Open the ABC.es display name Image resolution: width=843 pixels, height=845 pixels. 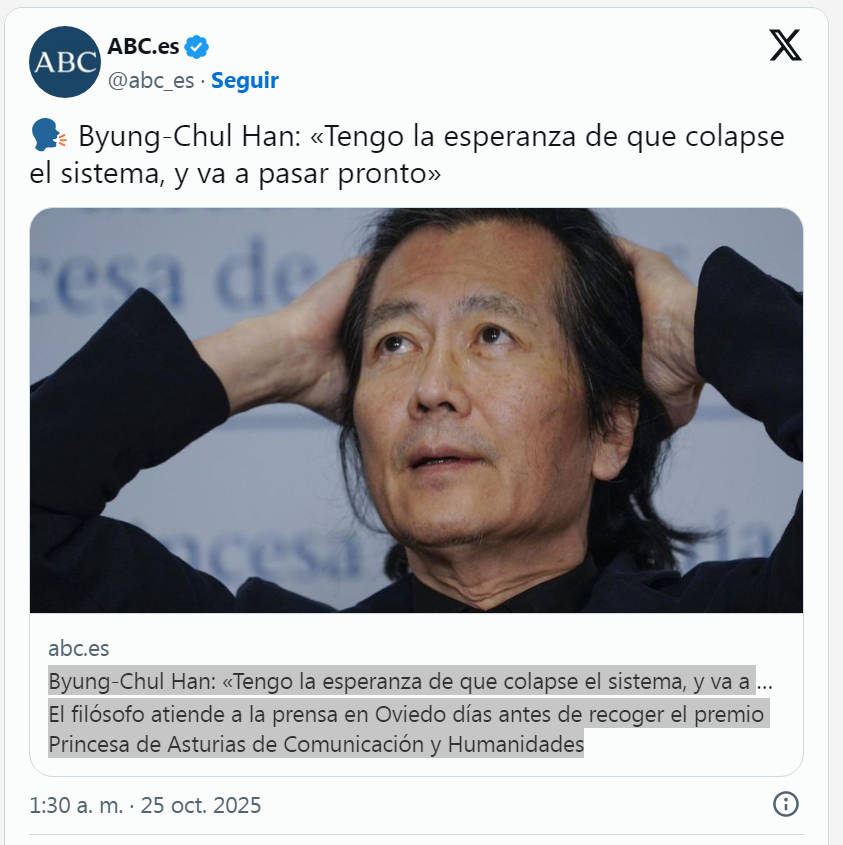(x=143, y=47)
